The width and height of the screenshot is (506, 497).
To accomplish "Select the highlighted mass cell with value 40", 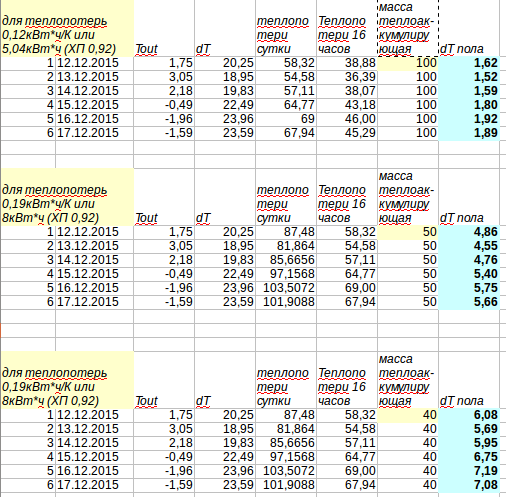I will 408,415.
